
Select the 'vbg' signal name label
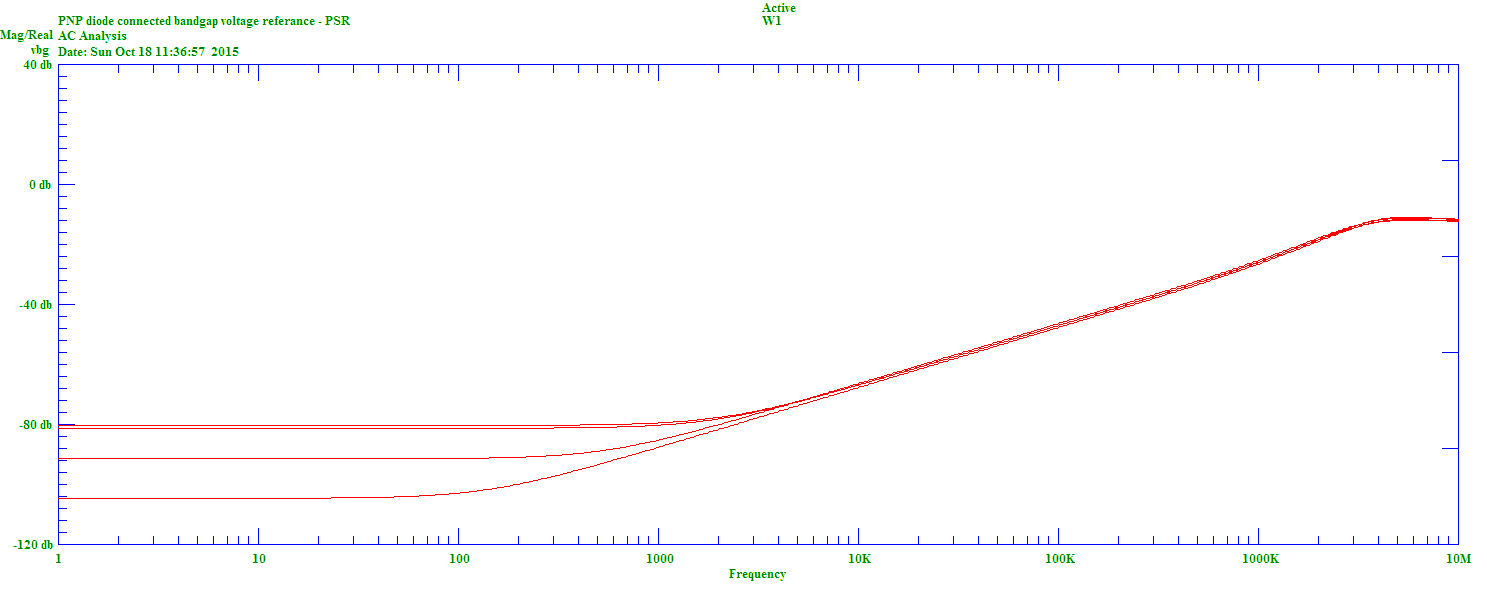click(39, 49)
